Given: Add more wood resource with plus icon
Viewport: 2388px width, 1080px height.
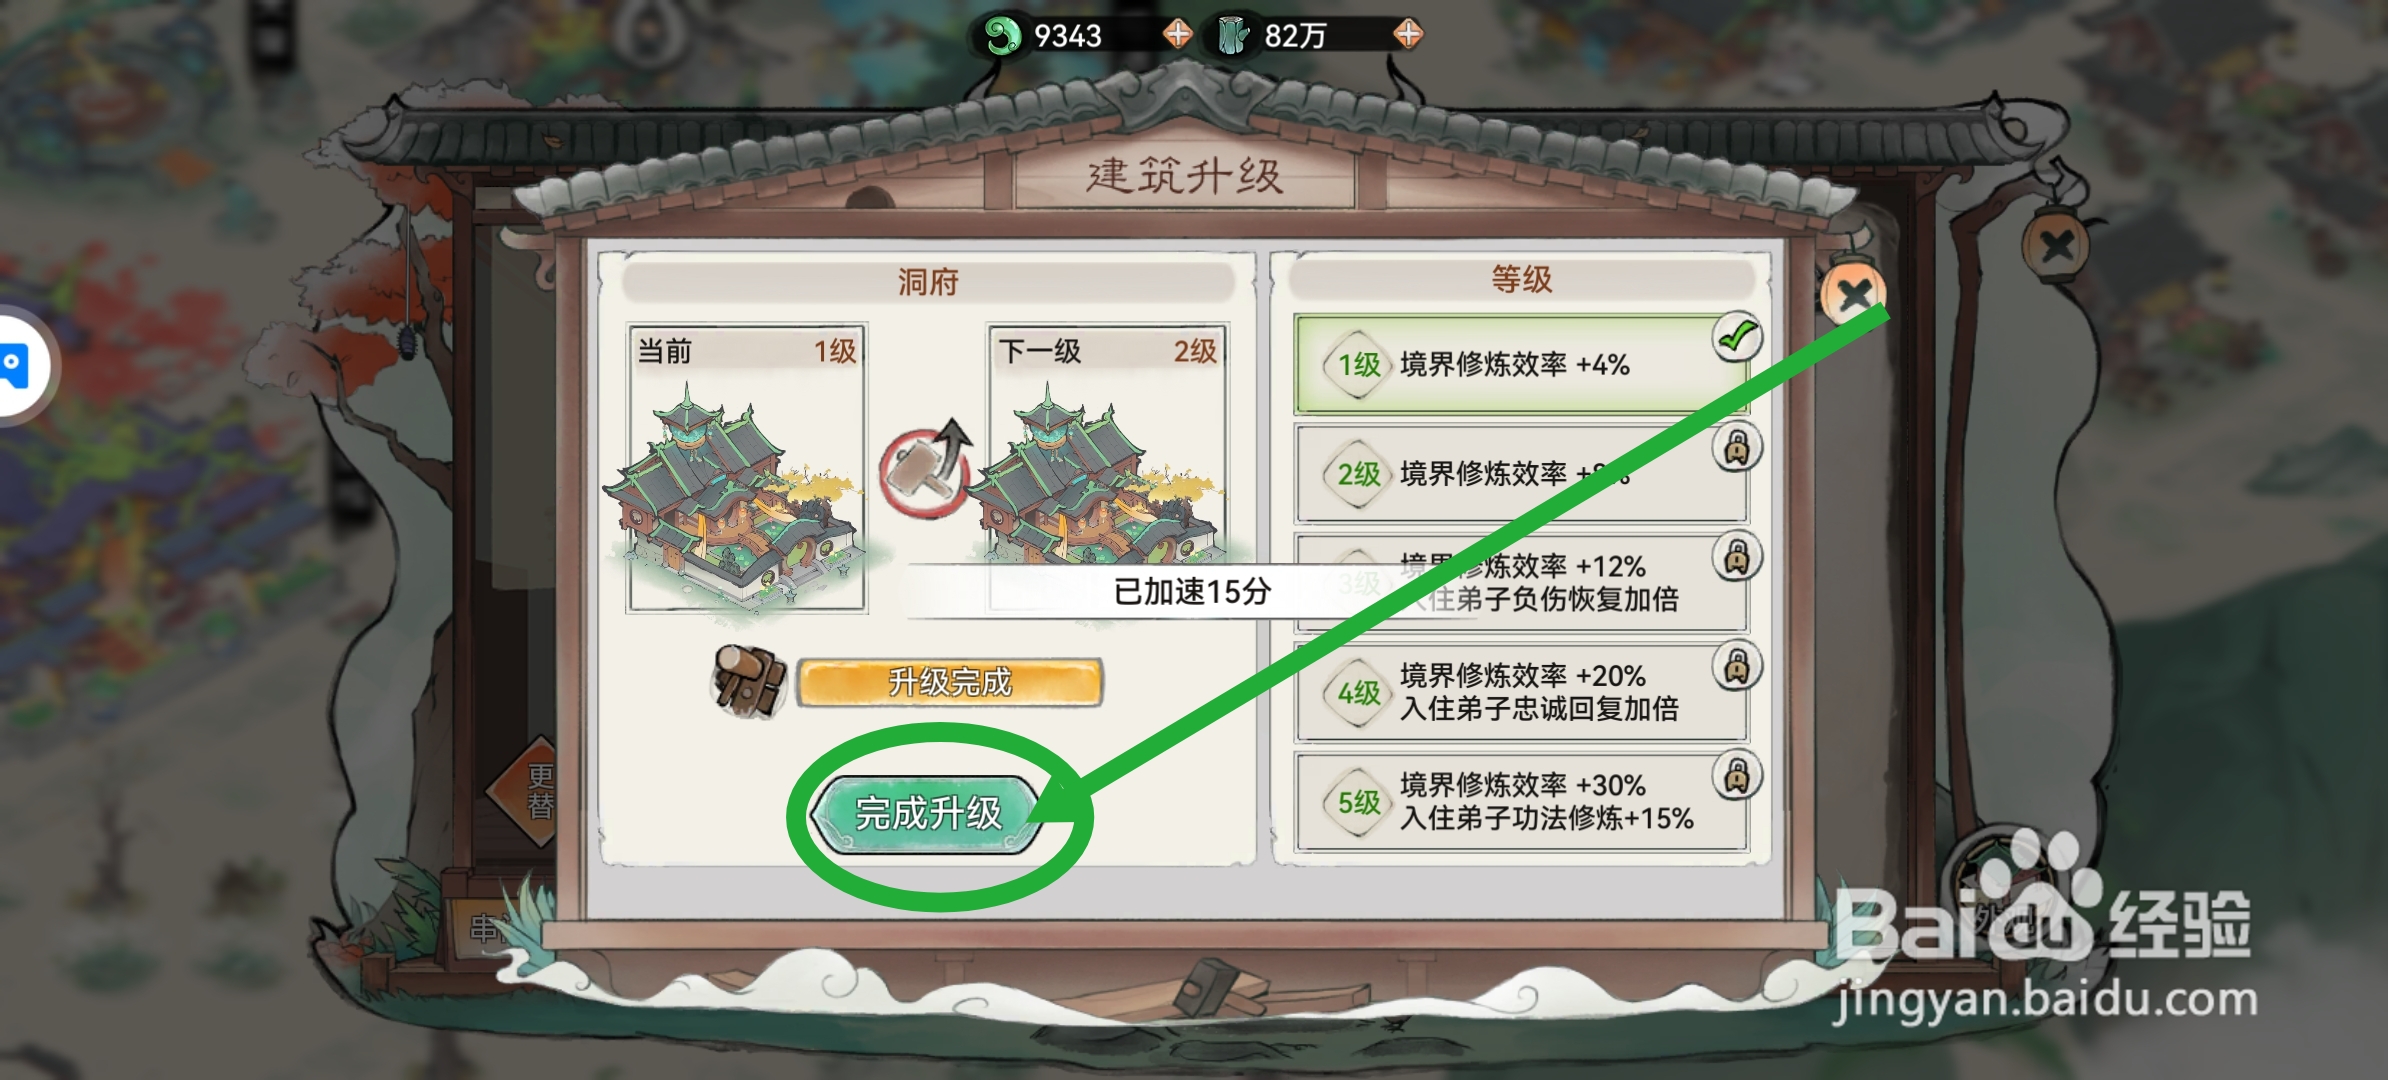Looking at the screenshot, I should click(x=1408, y=34).
